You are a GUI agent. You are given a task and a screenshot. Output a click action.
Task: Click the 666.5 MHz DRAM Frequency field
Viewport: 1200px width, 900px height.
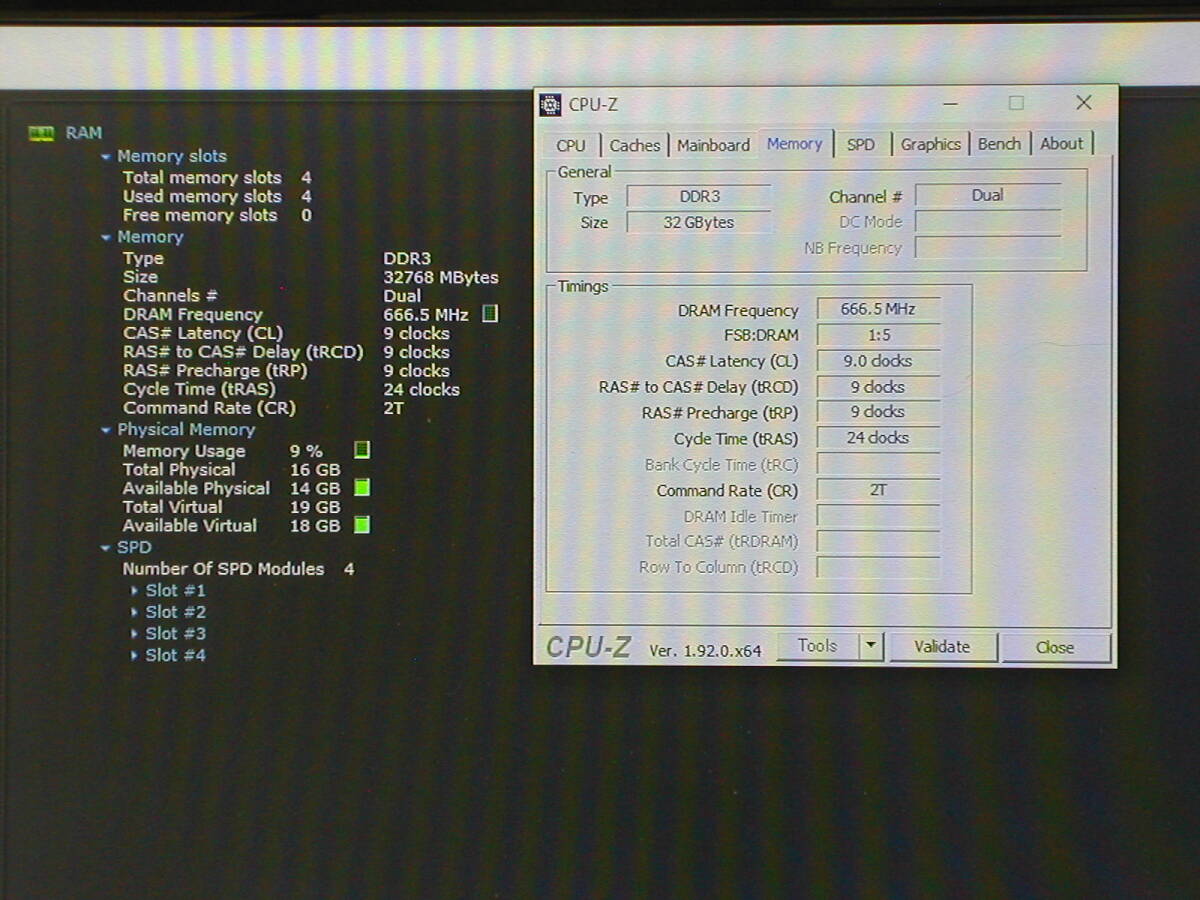[x=878, y=310]
